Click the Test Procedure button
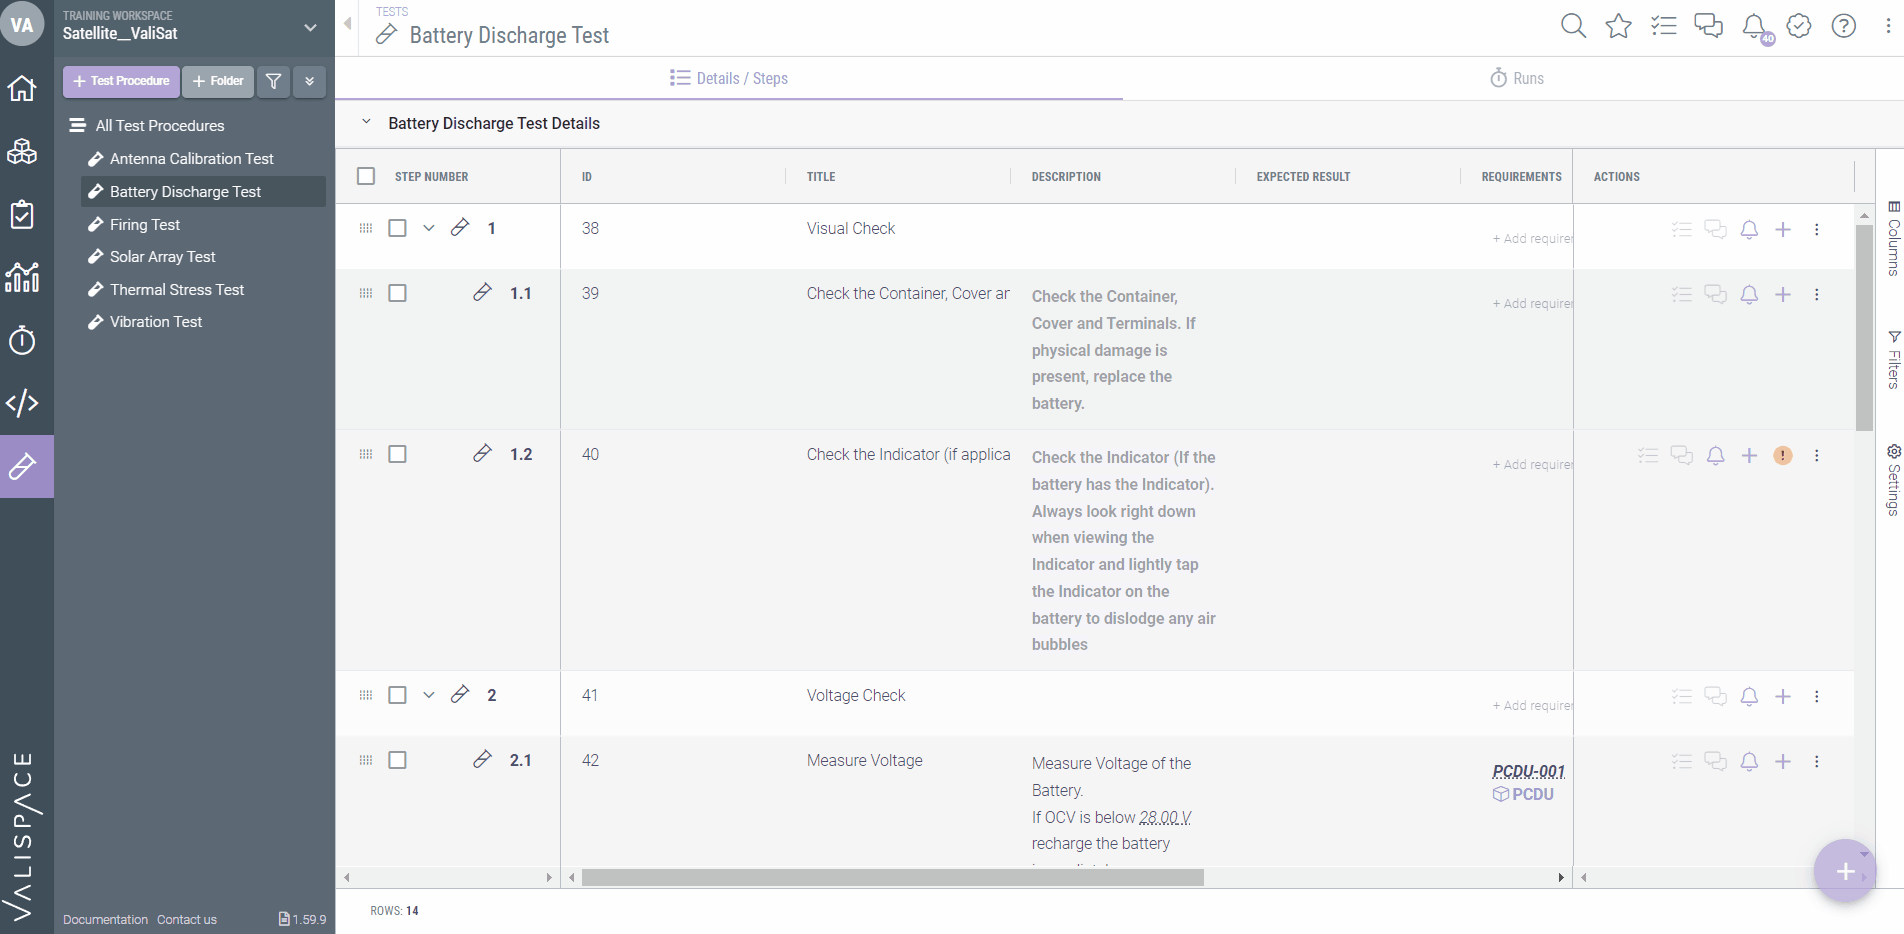 [x=121, y=81]
